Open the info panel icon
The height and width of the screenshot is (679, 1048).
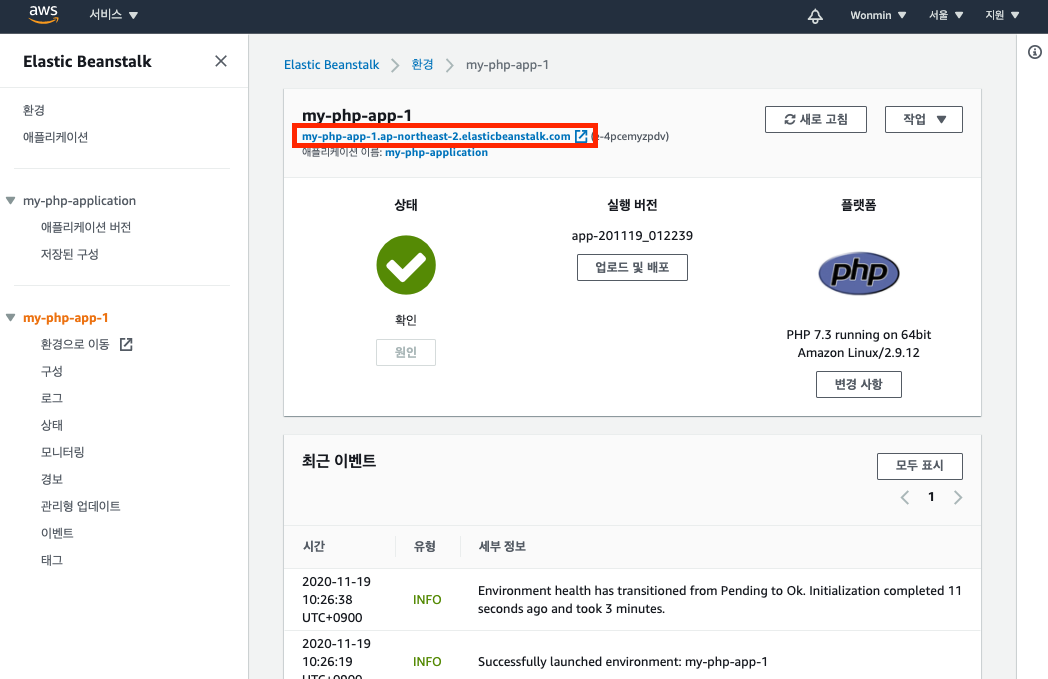[x=1035, y=52]
